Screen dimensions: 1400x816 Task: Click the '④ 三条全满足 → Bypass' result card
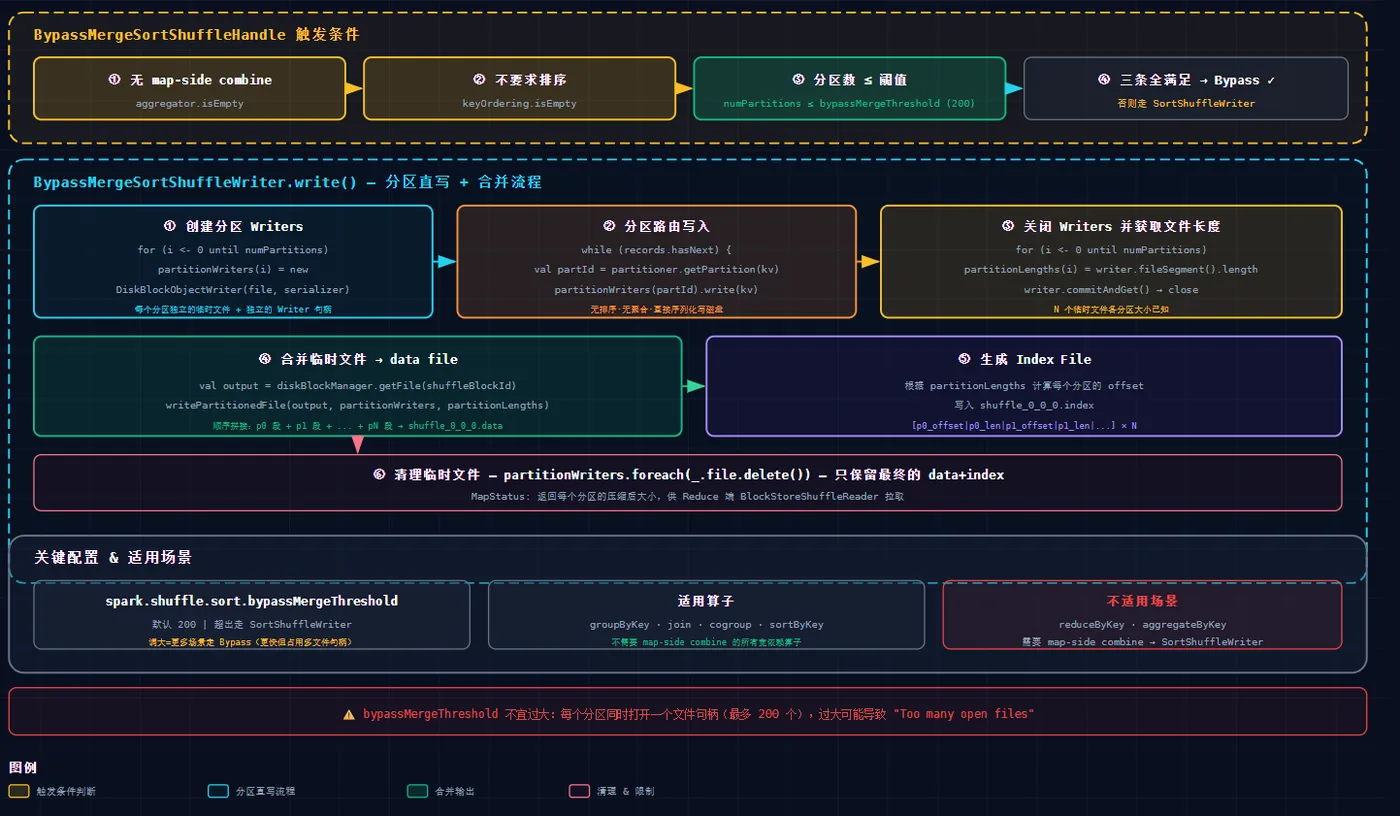[x=1186, y=88]
